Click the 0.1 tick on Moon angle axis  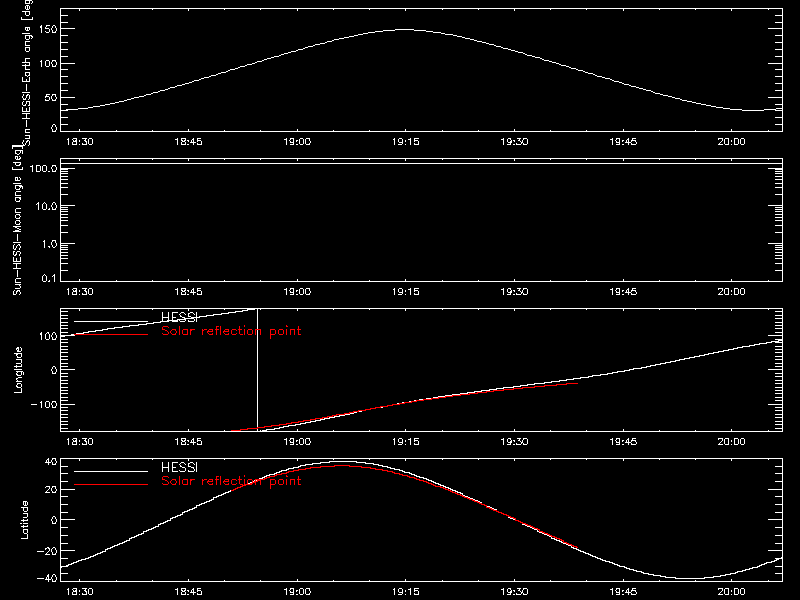(49, 278)
